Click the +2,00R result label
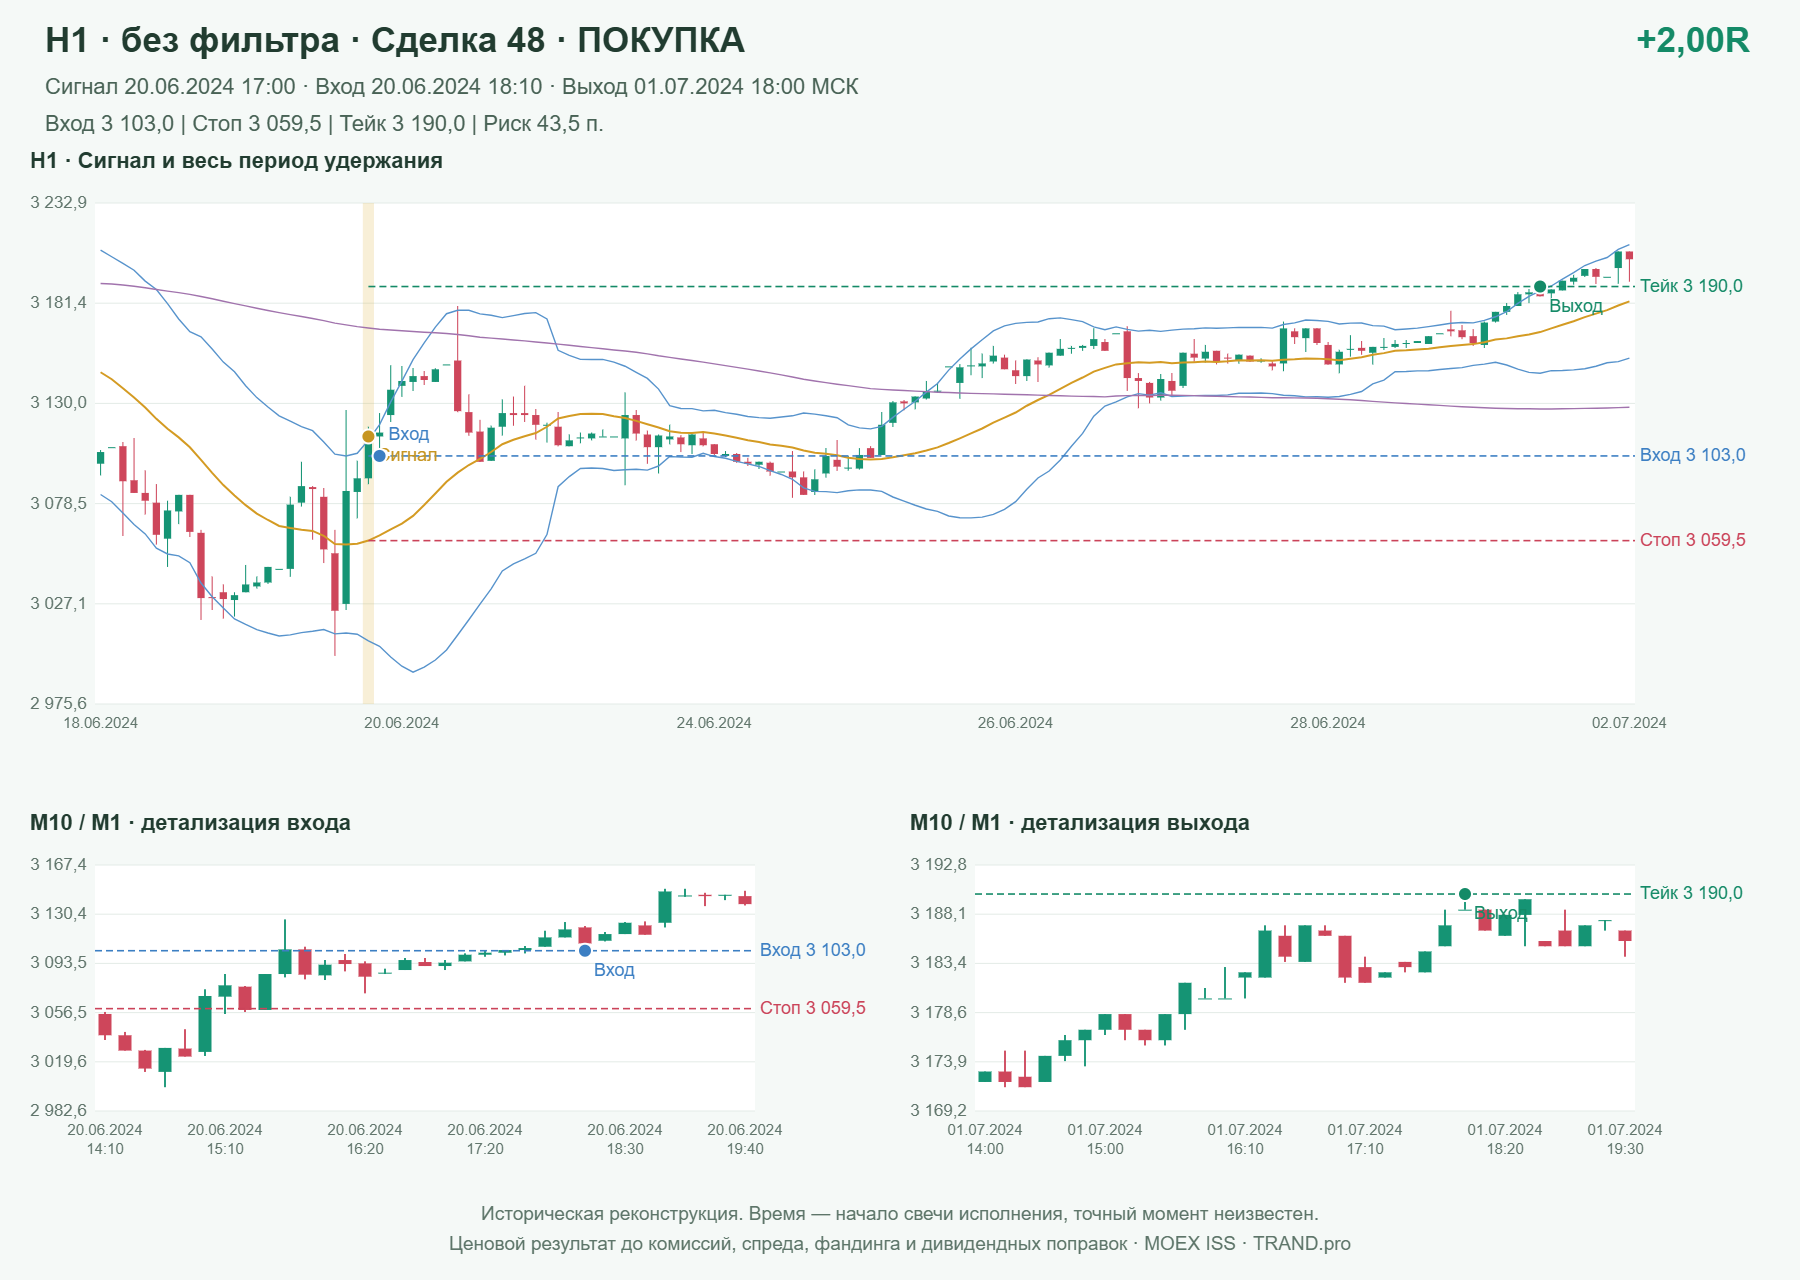Screen dimensions: 1800x1280 1692,40
